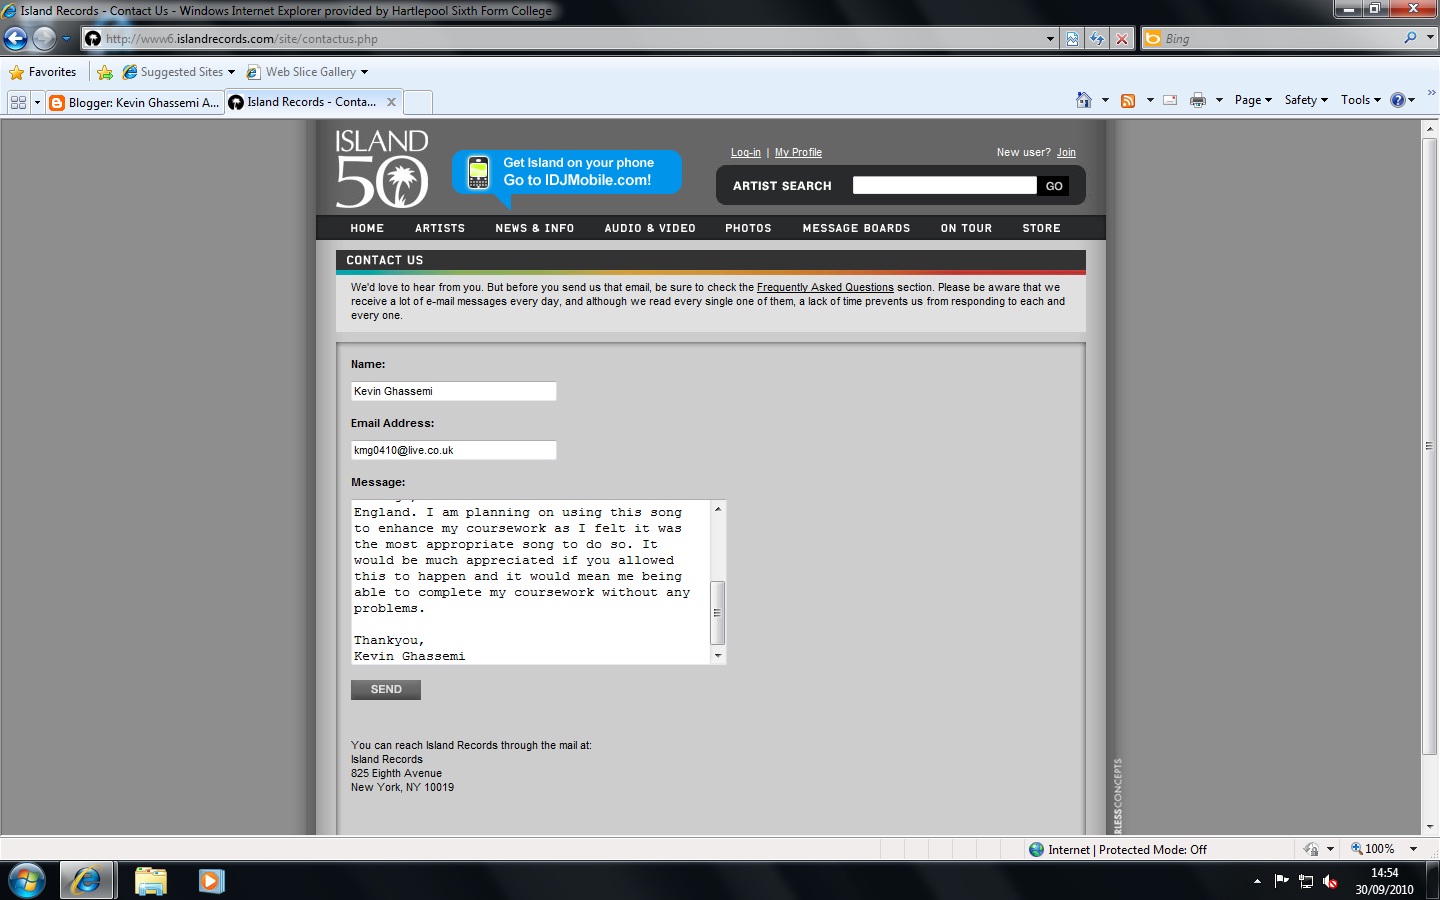The width and height of the screenshot is (1440, 900).
Task: Open Suggested Sites in favorites bar
Action: point(178,72)
